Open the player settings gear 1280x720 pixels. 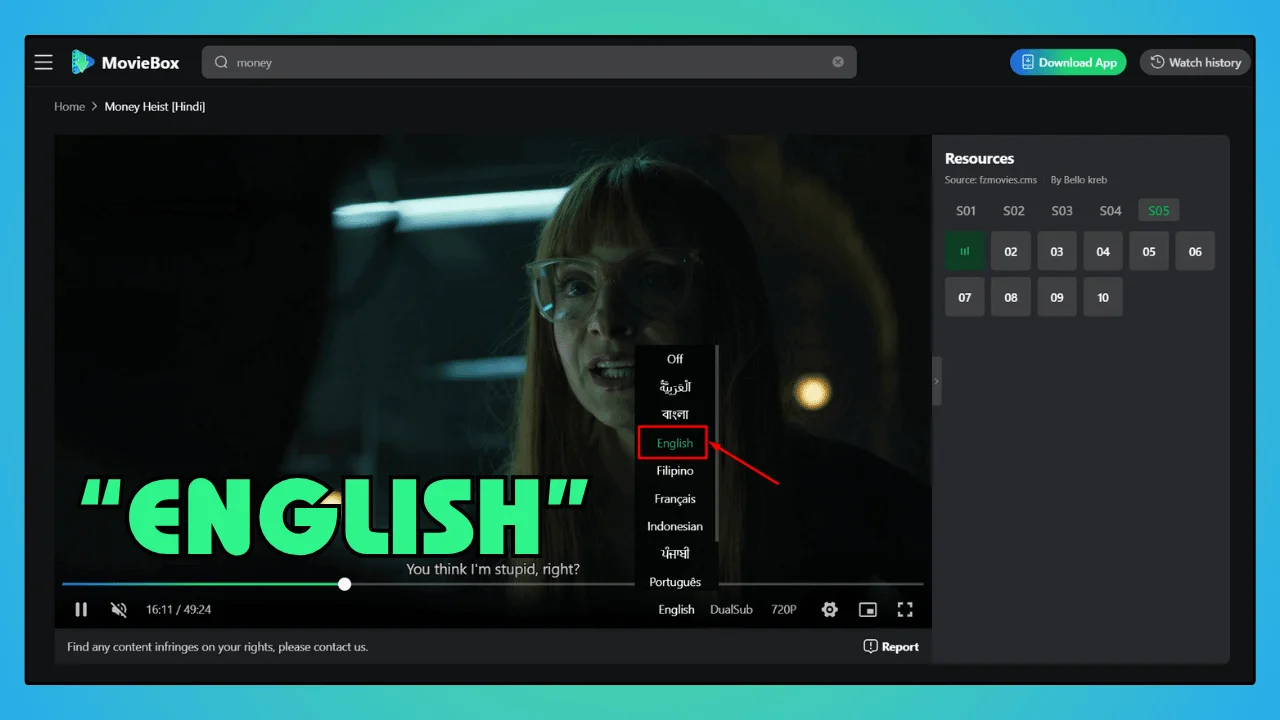click(829, 609)
